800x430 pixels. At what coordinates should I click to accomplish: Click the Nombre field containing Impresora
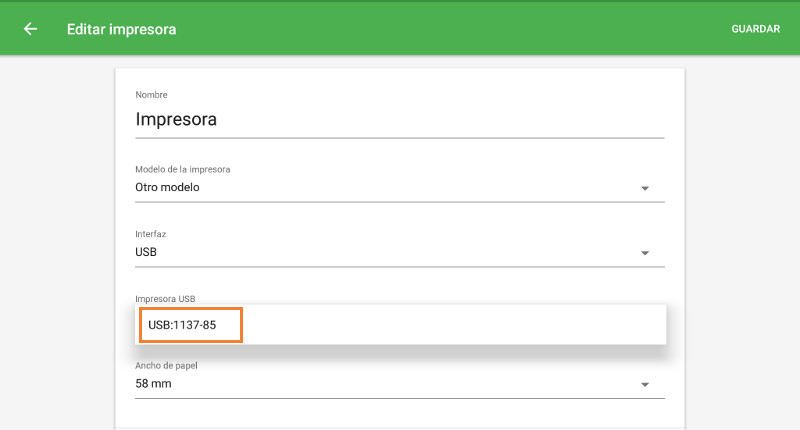click(x=399, y=120)
